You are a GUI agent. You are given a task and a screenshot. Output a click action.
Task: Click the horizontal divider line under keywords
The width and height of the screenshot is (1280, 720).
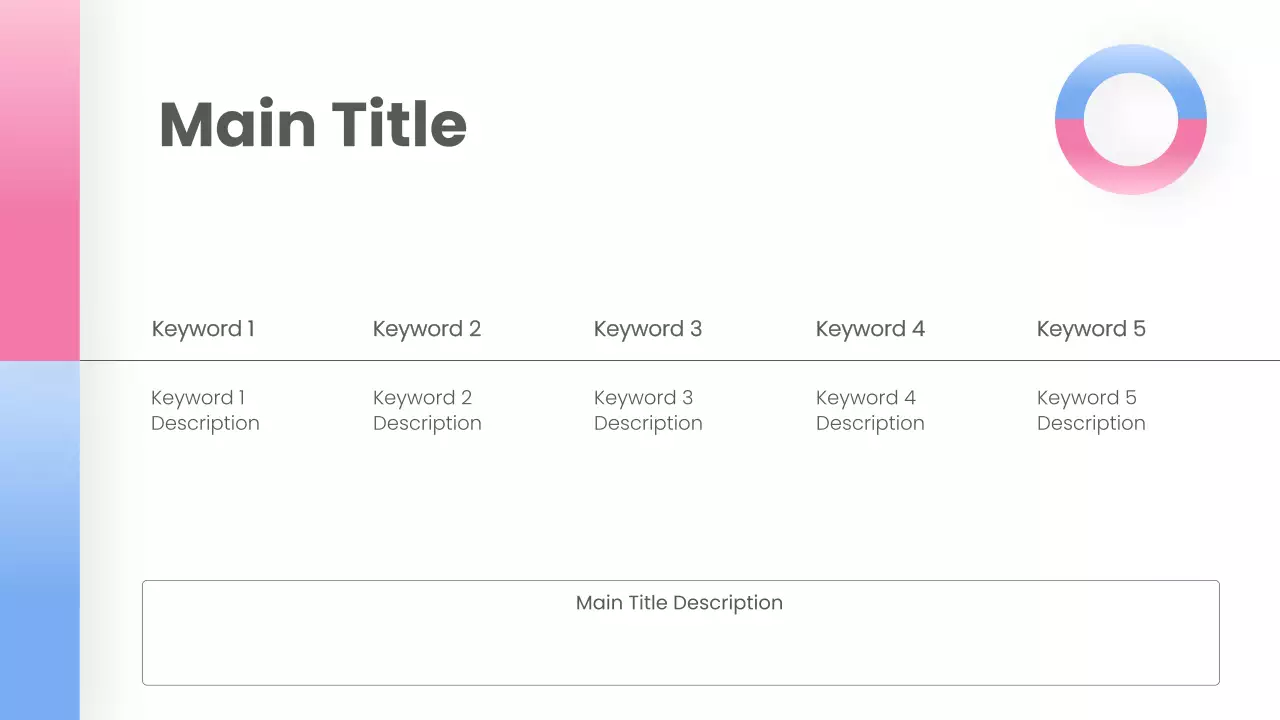680,360
